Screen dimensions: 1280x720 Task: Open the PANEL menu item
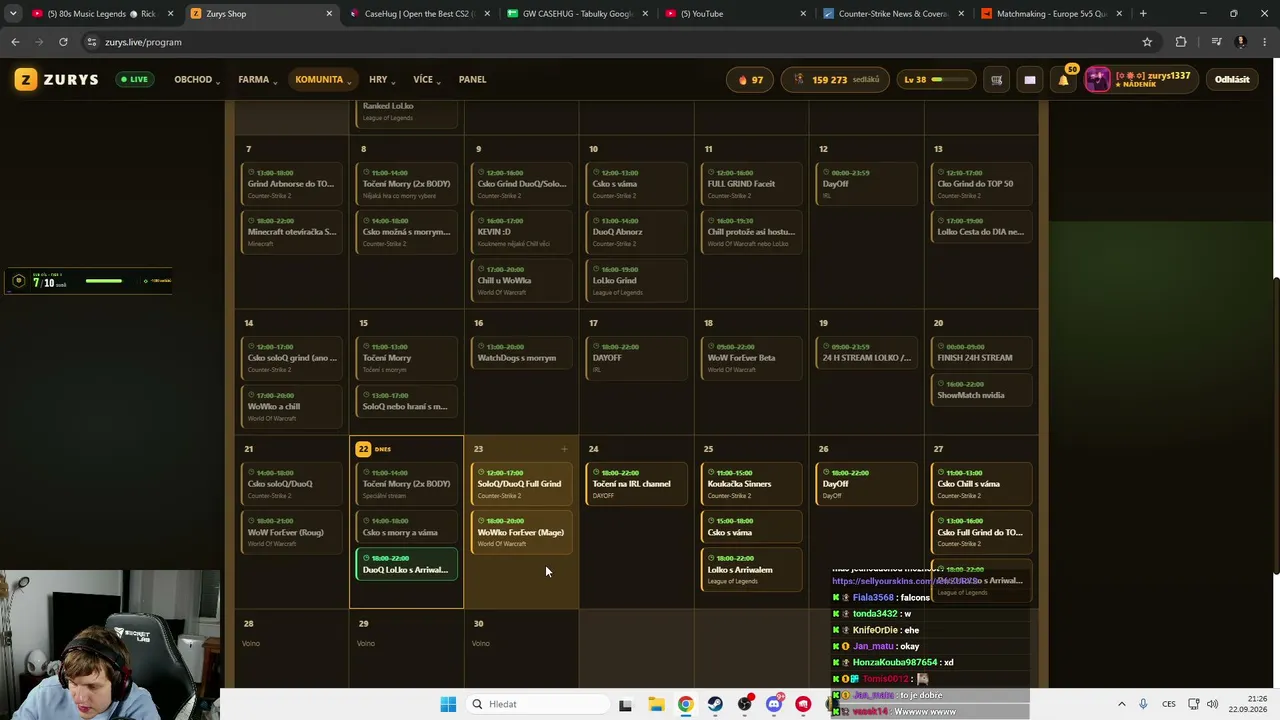[x=472, y=80]
